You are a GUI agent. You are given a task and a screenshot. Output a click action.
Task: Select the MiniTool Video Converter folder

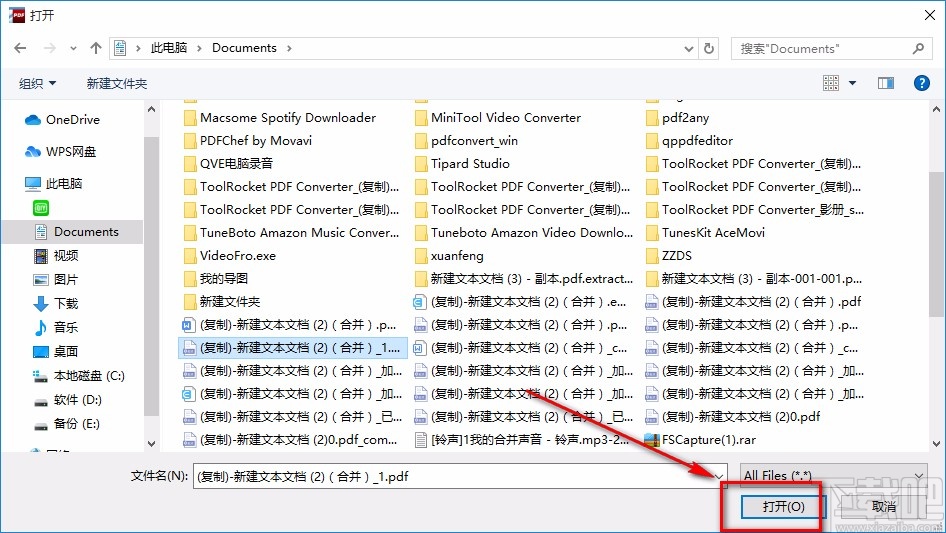(498, 118)
